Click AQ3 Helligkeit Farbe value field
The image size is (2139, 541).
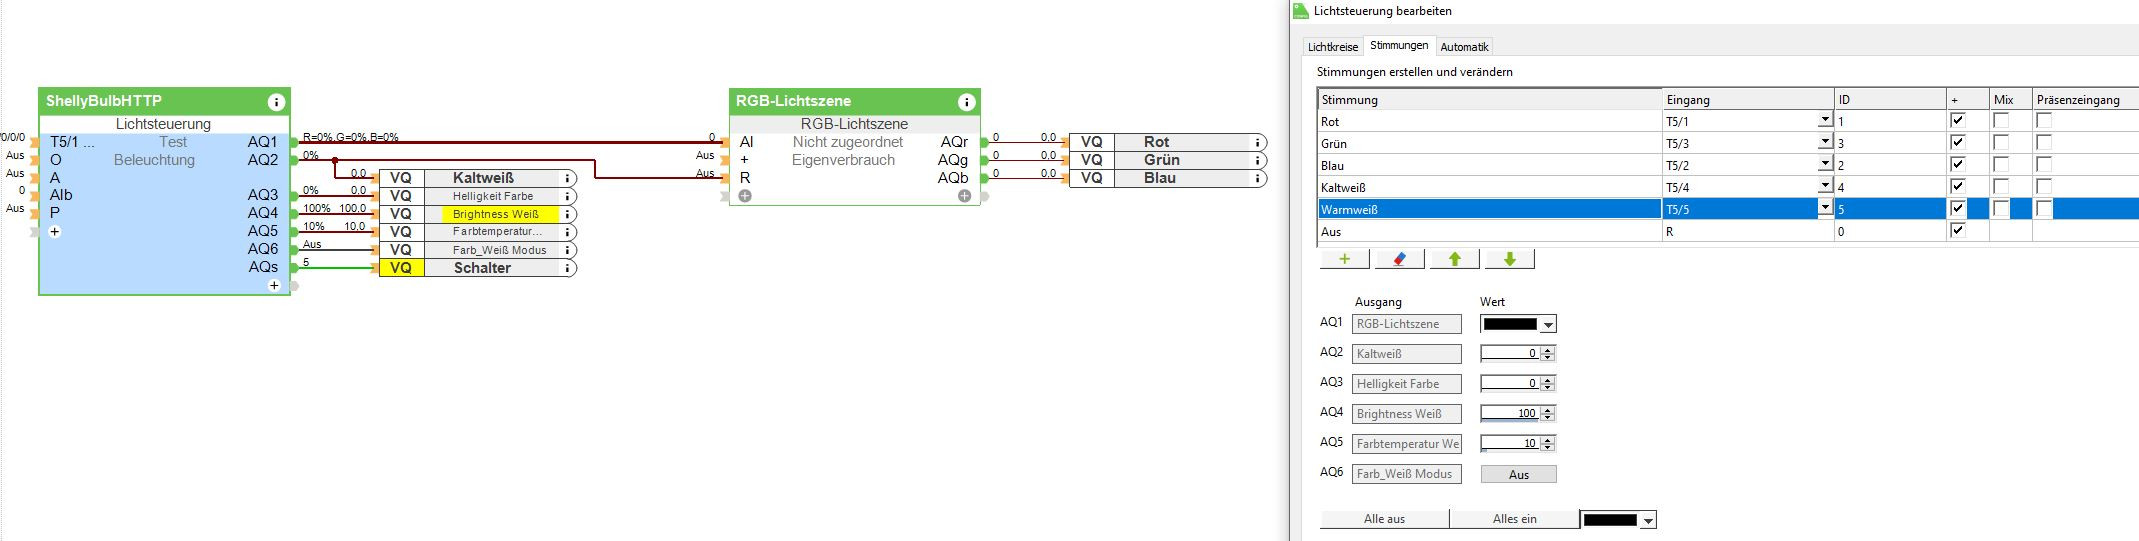1509,383
